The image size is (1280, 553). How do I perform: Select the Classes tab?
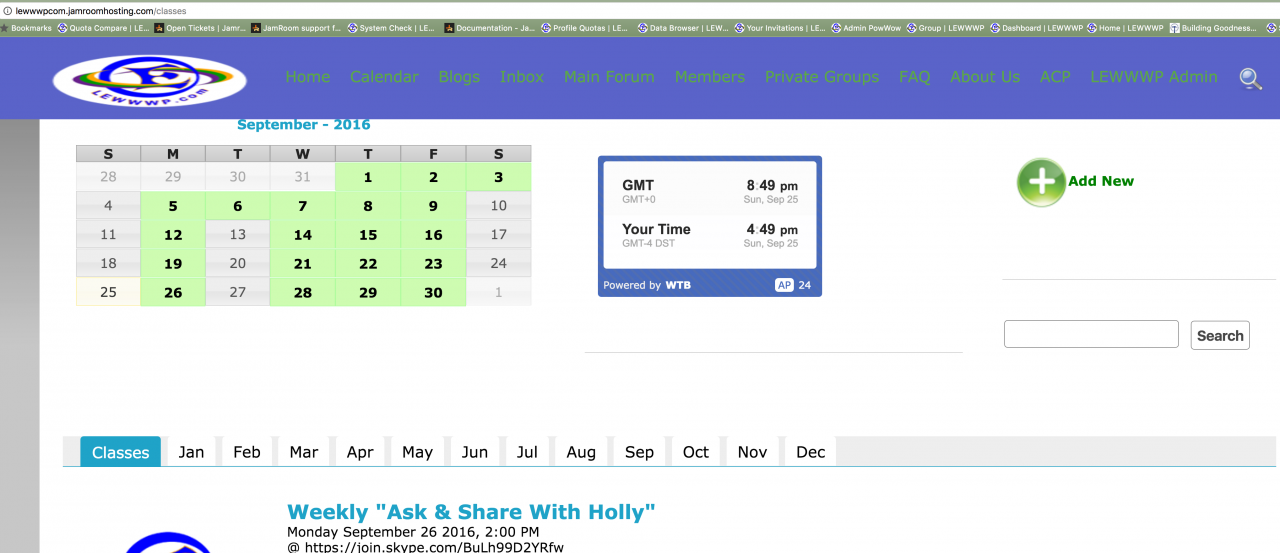[x=120, y=452]
